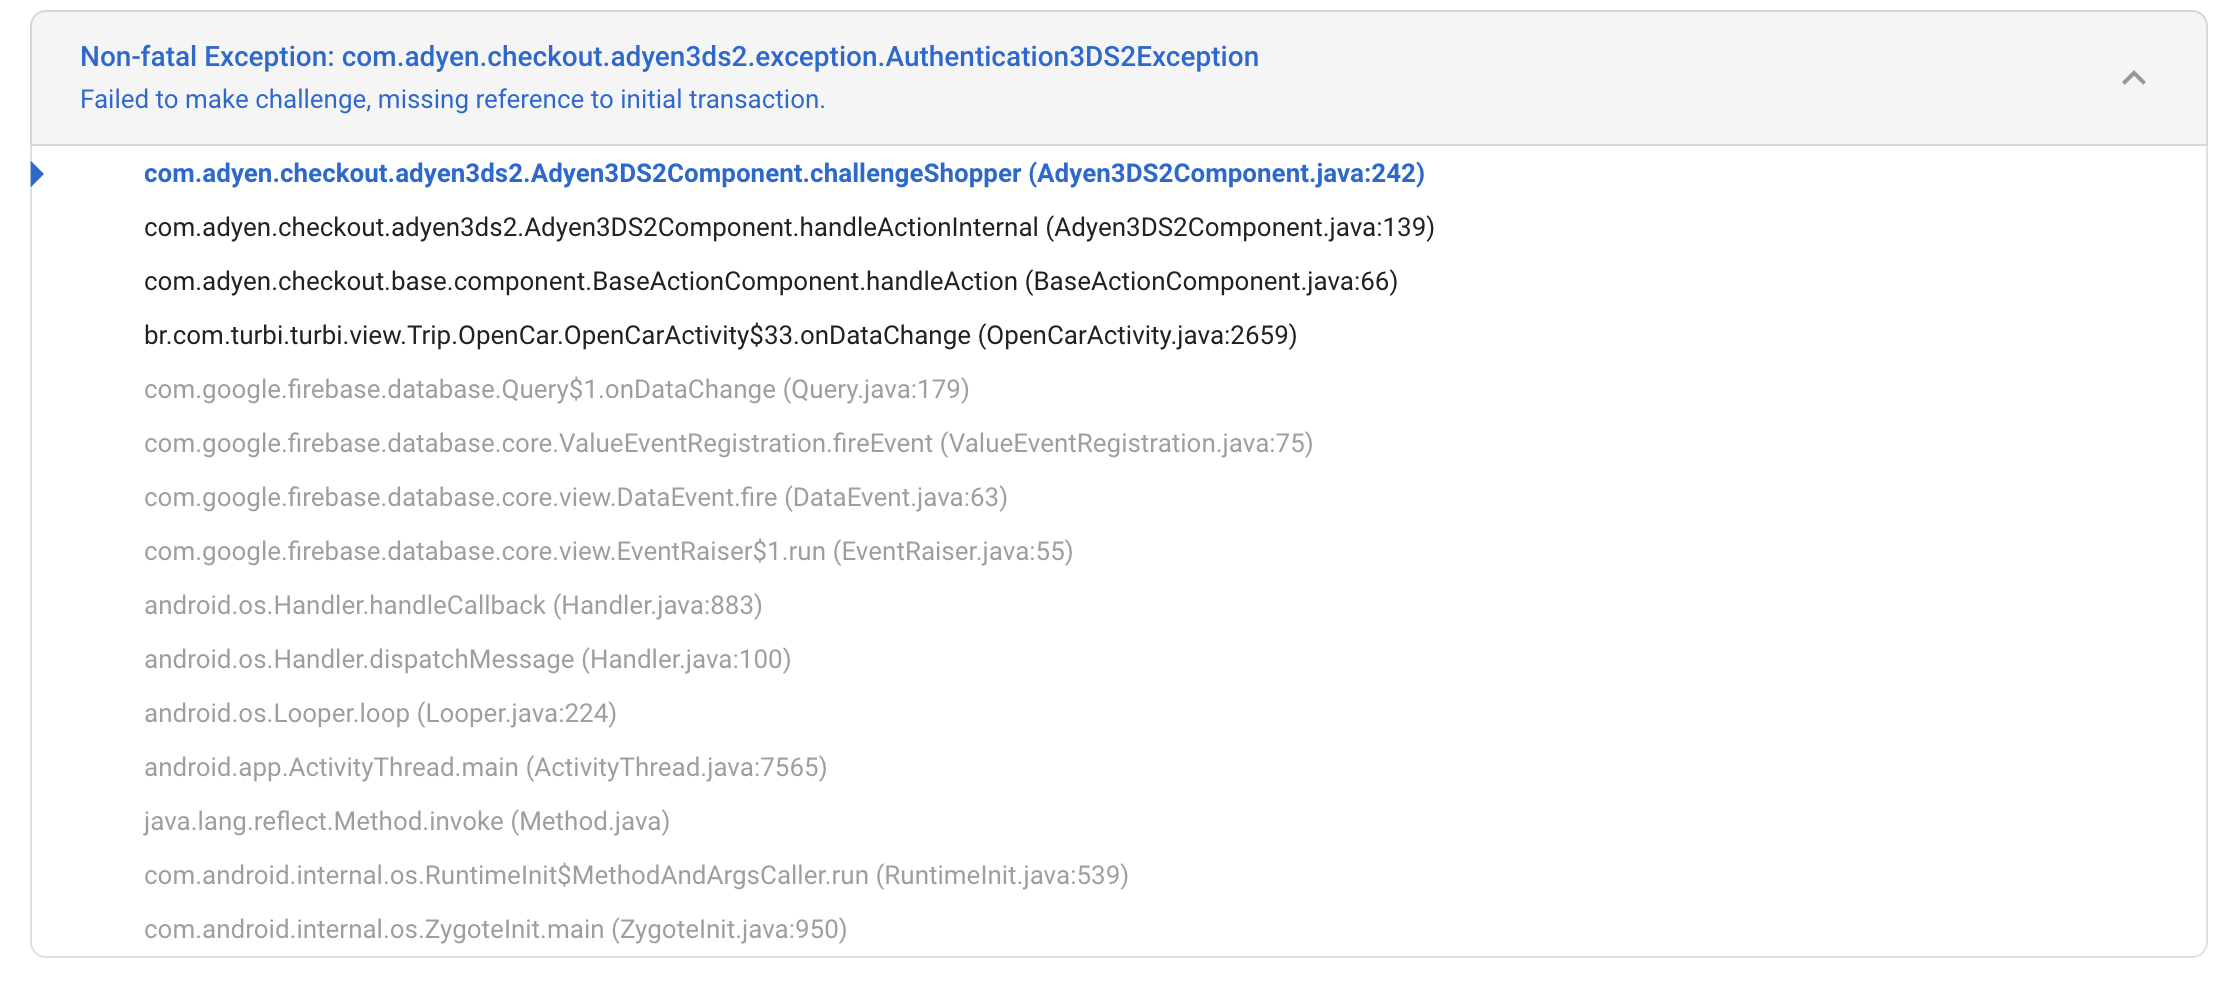
Task: Click the Handler.handleCallback frame
Action: (452, 605)
